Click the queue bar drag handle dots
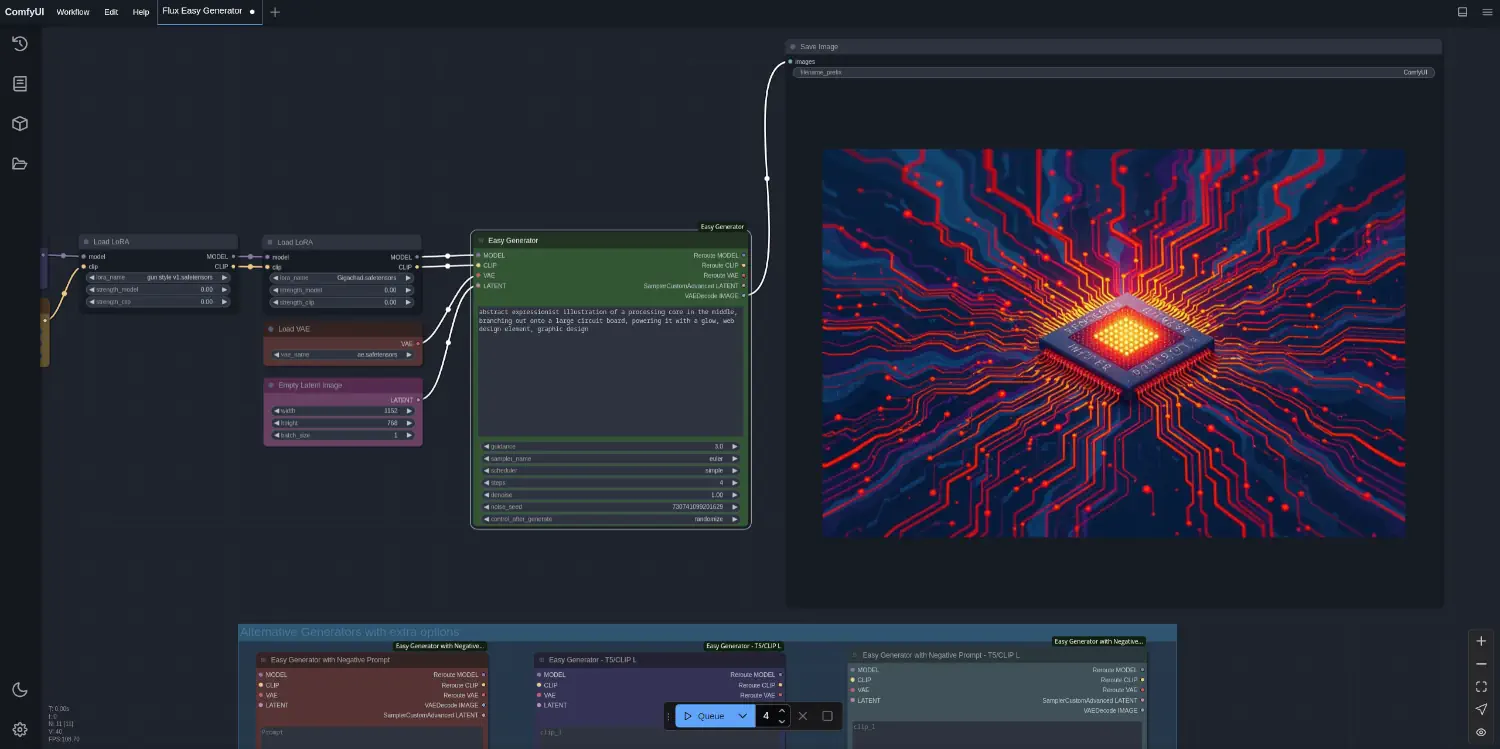The height and width of the screenshot is (749, 1500). (669, 716)
